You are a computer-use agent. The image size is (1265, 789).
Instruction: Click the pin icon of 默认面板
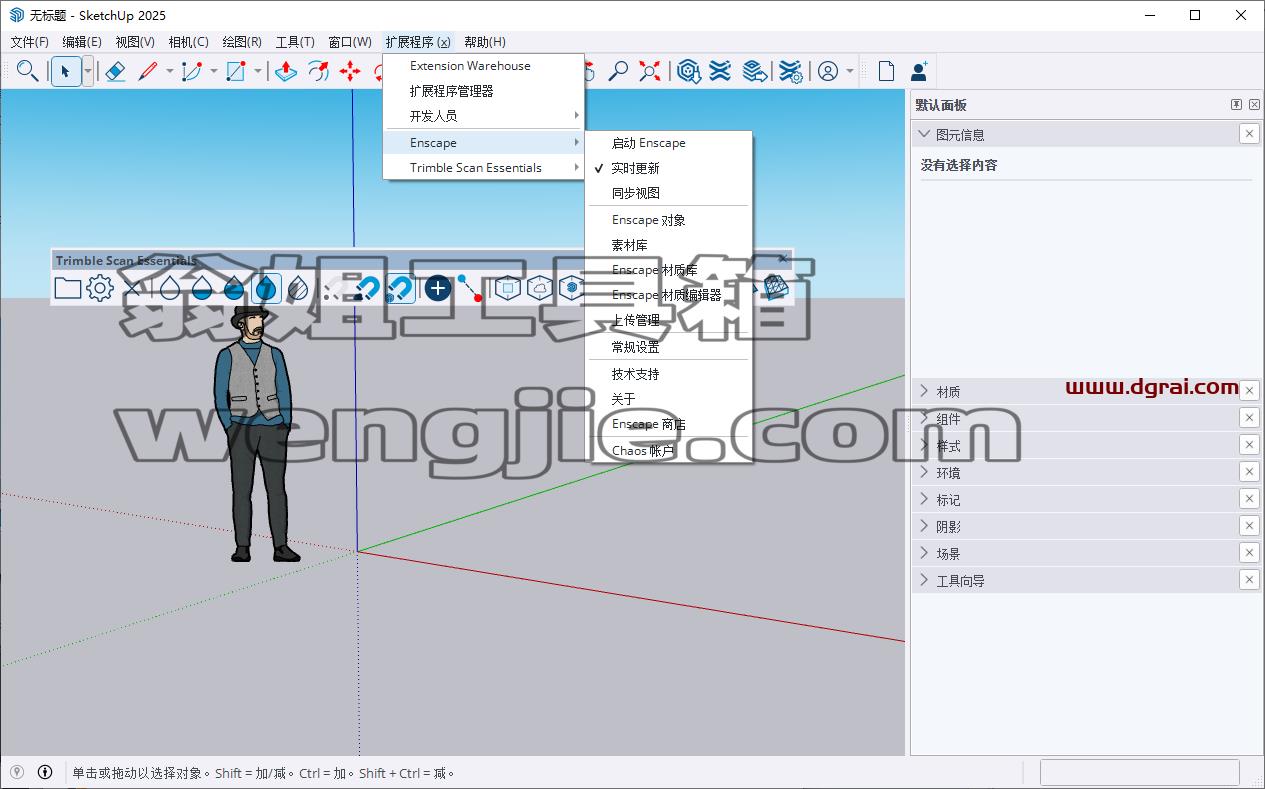1236,105
